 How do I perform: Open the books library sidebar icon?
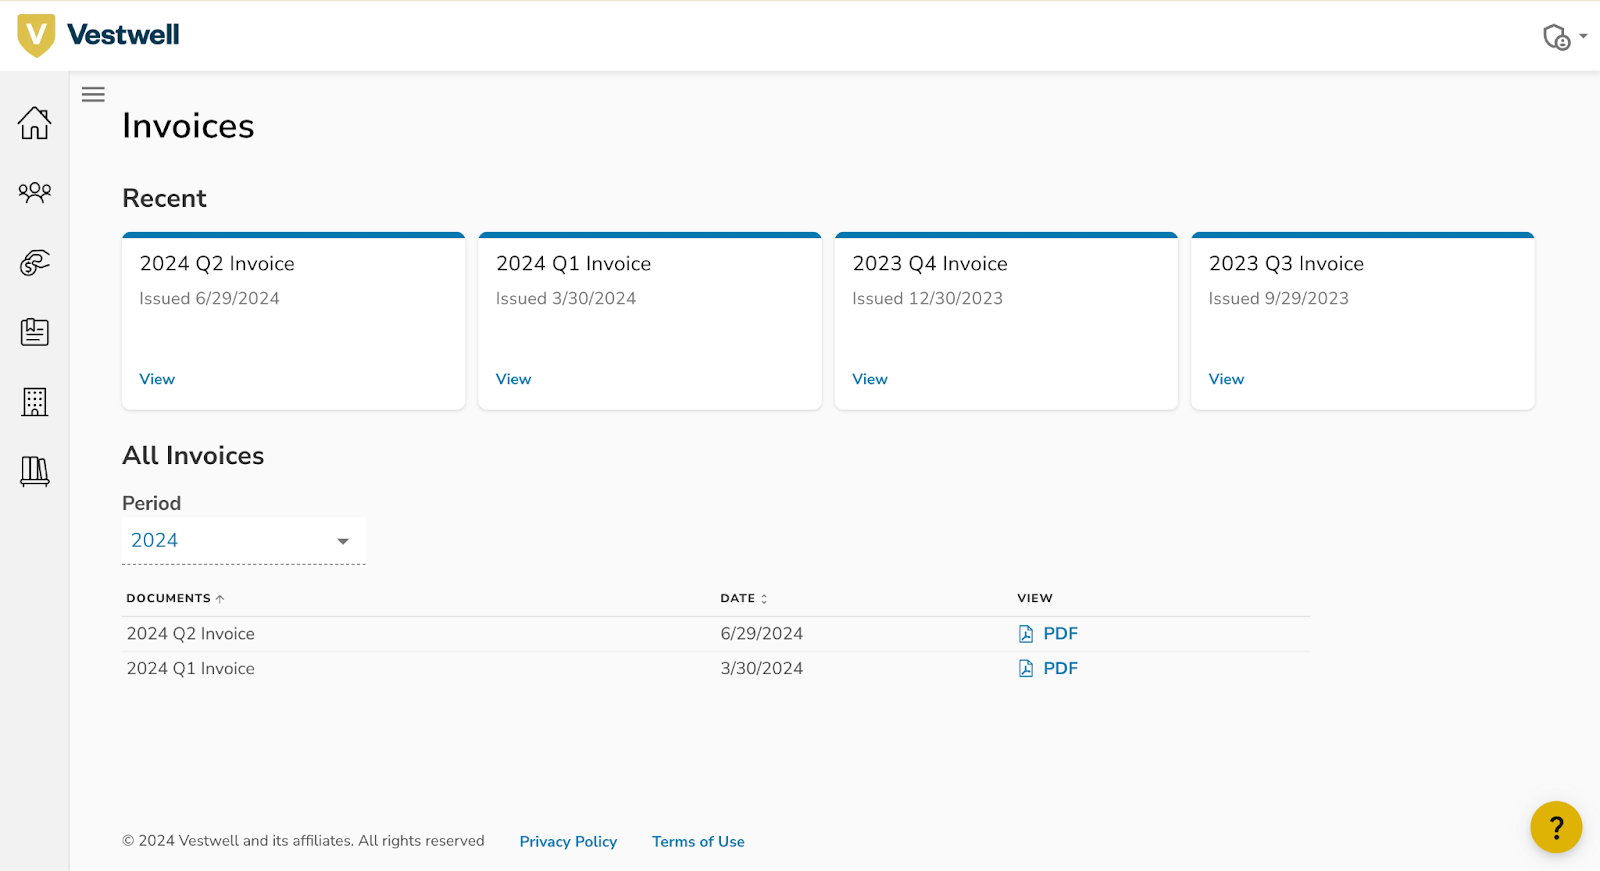pos(34,471)
